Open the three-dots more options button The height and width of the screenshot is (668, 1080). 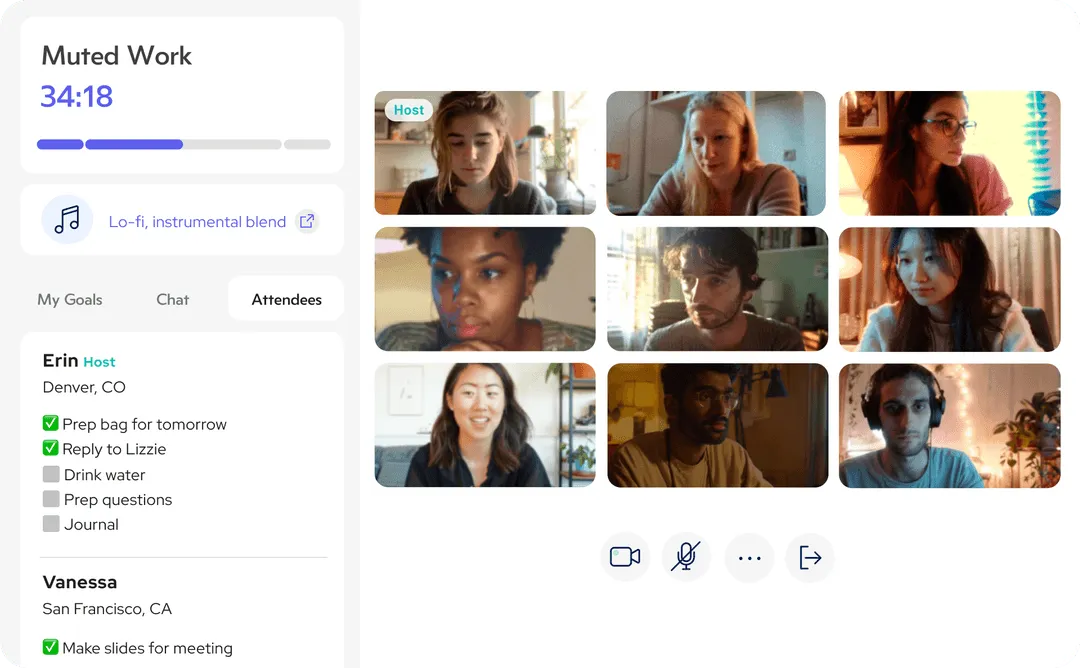[749, 557]
